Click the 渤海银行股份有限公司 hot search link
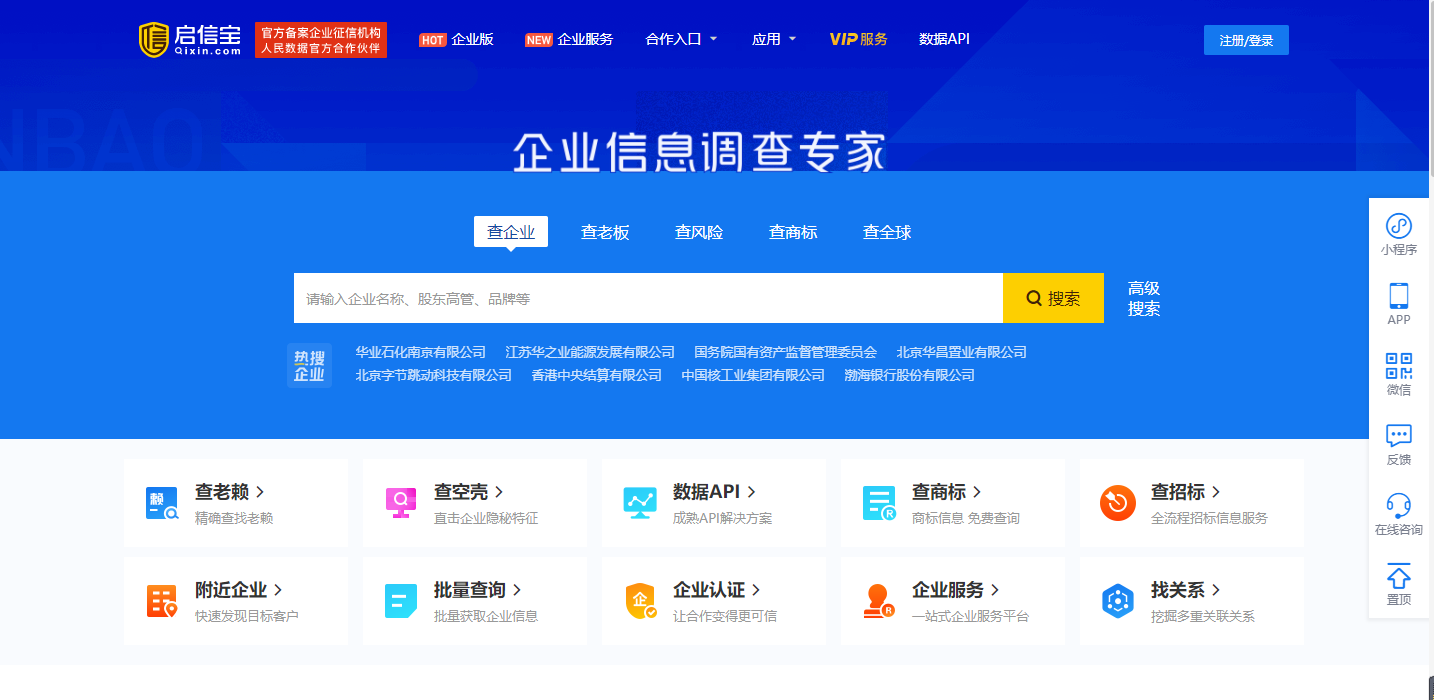 (908, 374)
